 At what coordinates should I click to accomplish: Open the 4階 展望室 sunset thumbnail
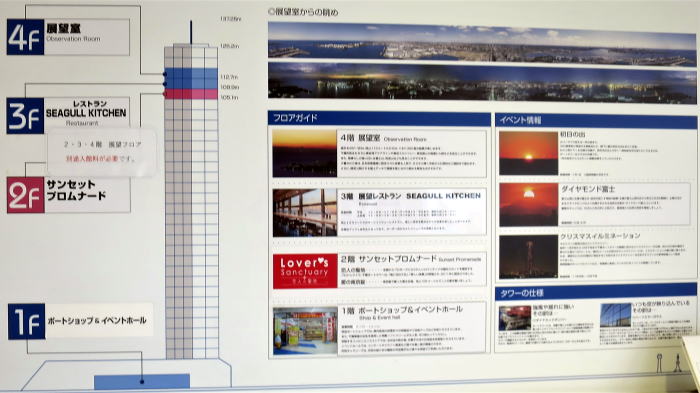click(x=305, y=153)
